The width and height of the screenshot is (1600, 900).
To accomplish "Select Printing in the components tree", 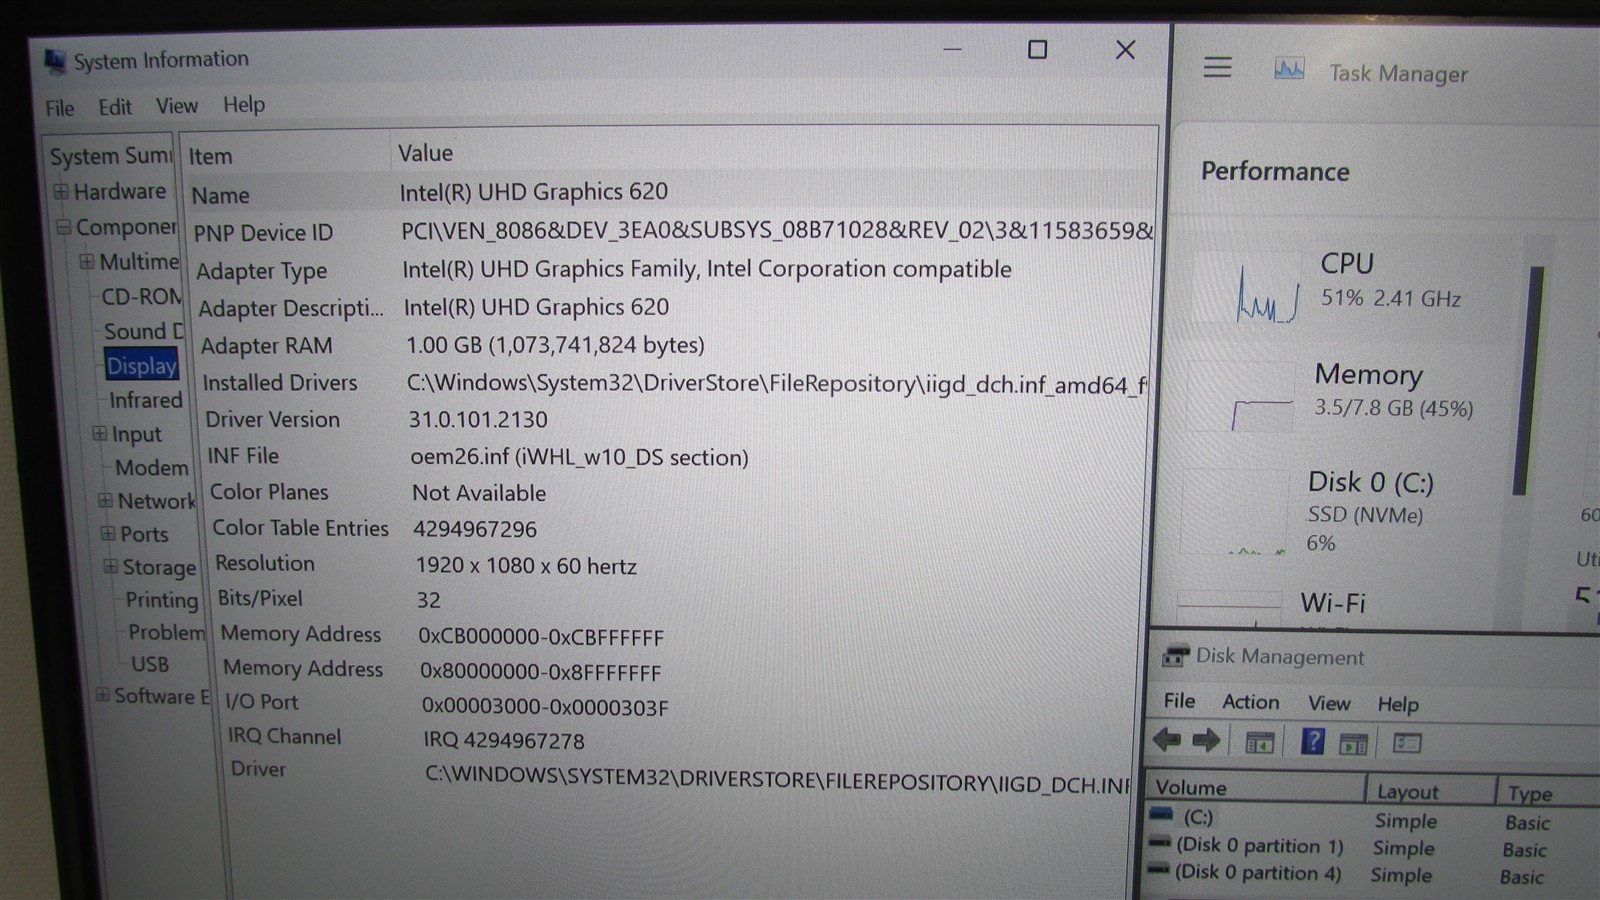I will tap(161, 599).
